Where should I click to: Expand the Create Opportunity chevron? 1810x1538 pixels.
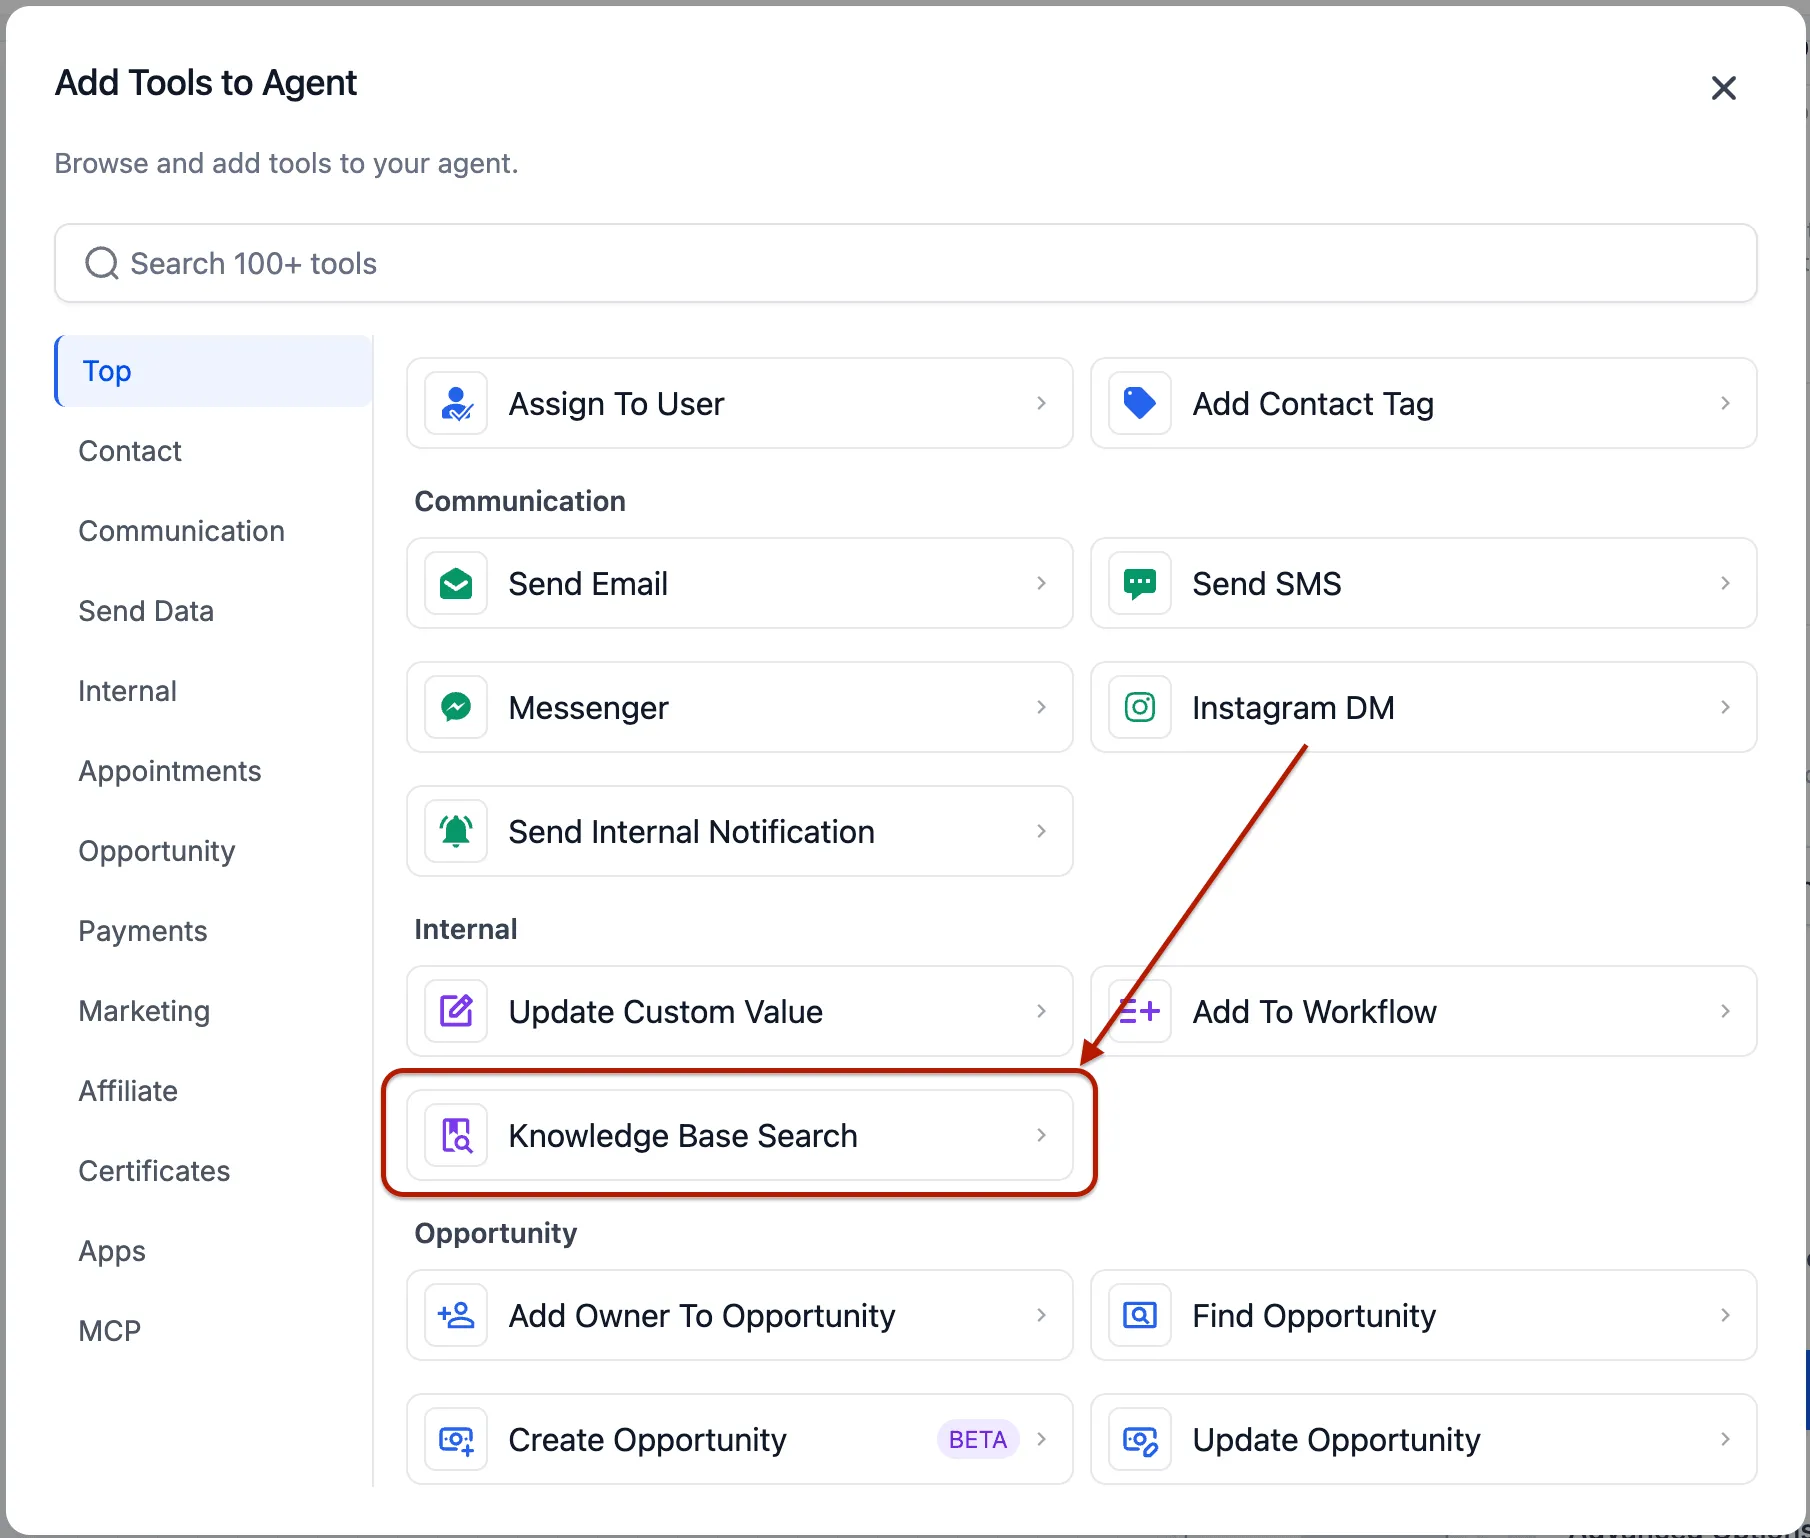tap(1041, 1439)
